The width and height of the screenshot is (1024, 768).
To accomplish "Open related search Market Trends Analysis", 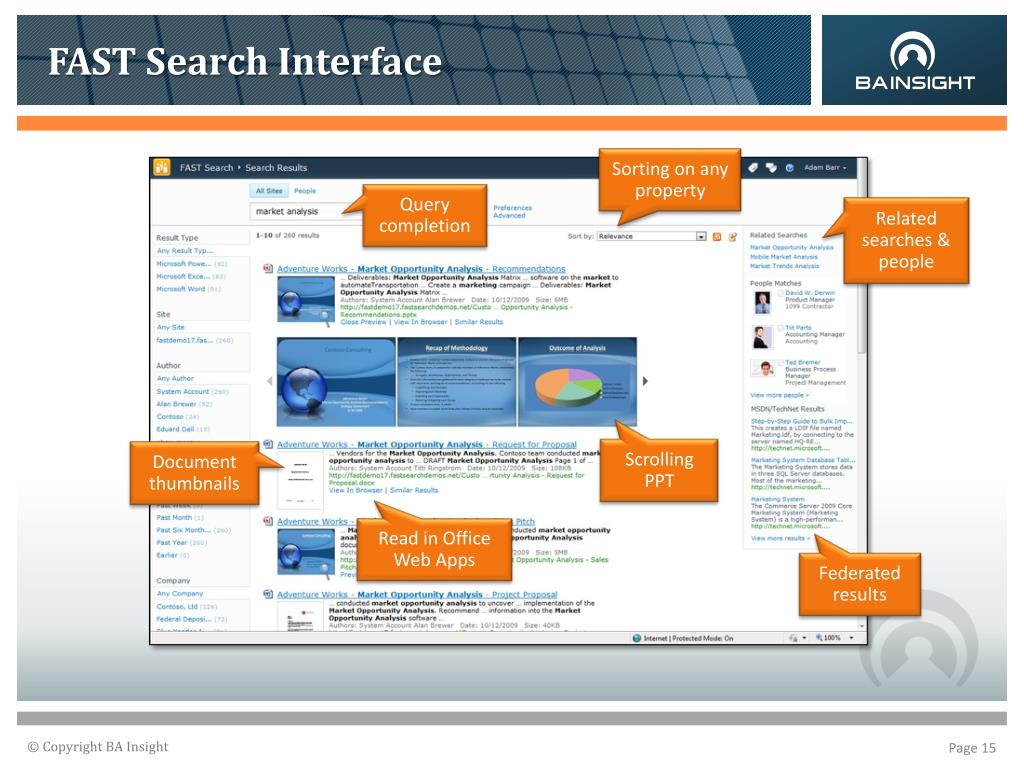I will pyautogui.click(x=784, y=266).
